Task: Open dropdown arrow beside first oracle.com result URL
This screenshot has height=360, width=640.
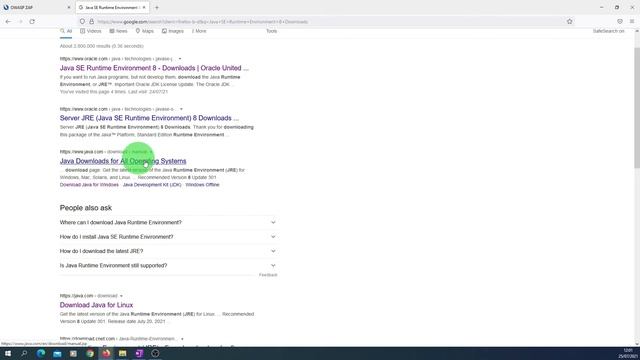Action: point(180,59)
